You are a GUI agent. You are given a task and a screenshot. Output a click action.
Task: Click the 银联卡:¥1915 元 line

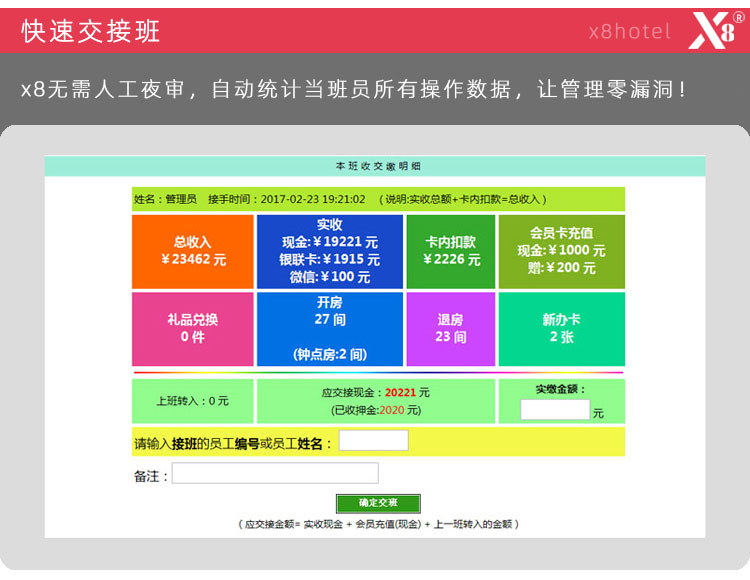coord(330,260)
